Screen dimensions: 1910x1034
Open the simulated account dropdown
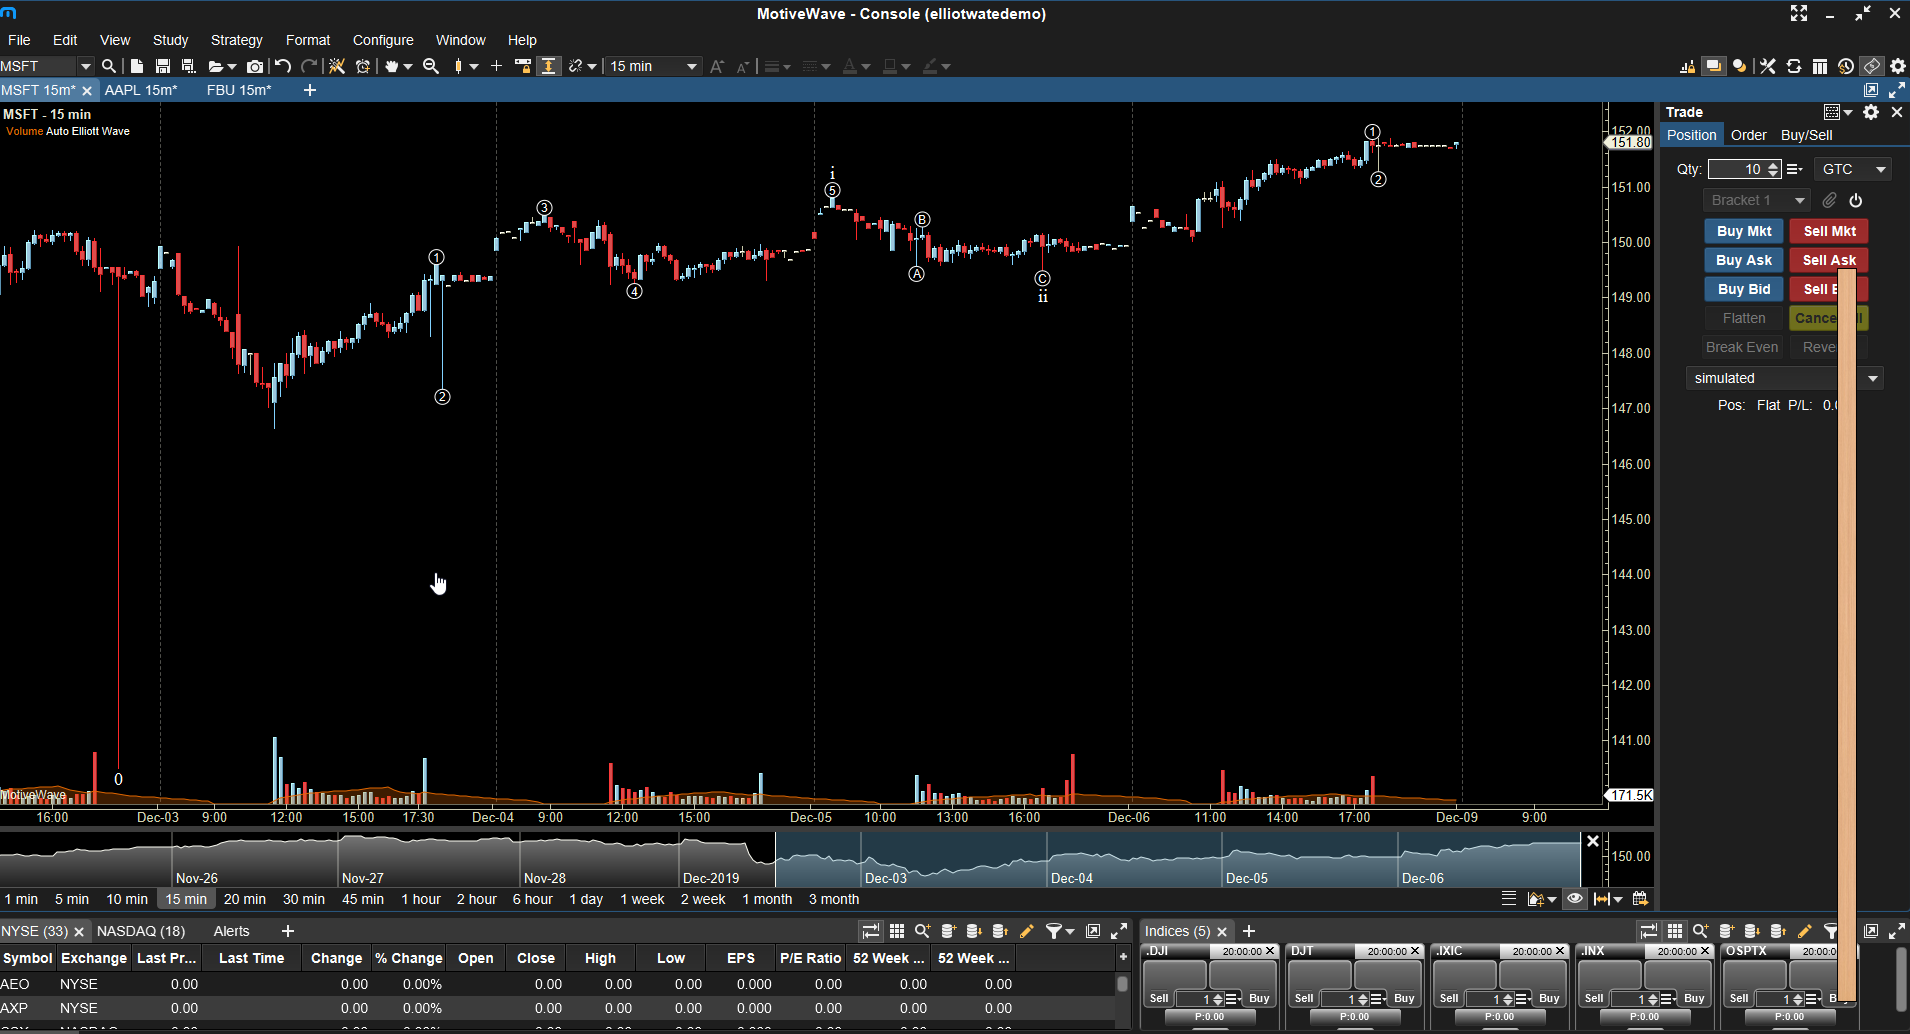(1784, 378)
